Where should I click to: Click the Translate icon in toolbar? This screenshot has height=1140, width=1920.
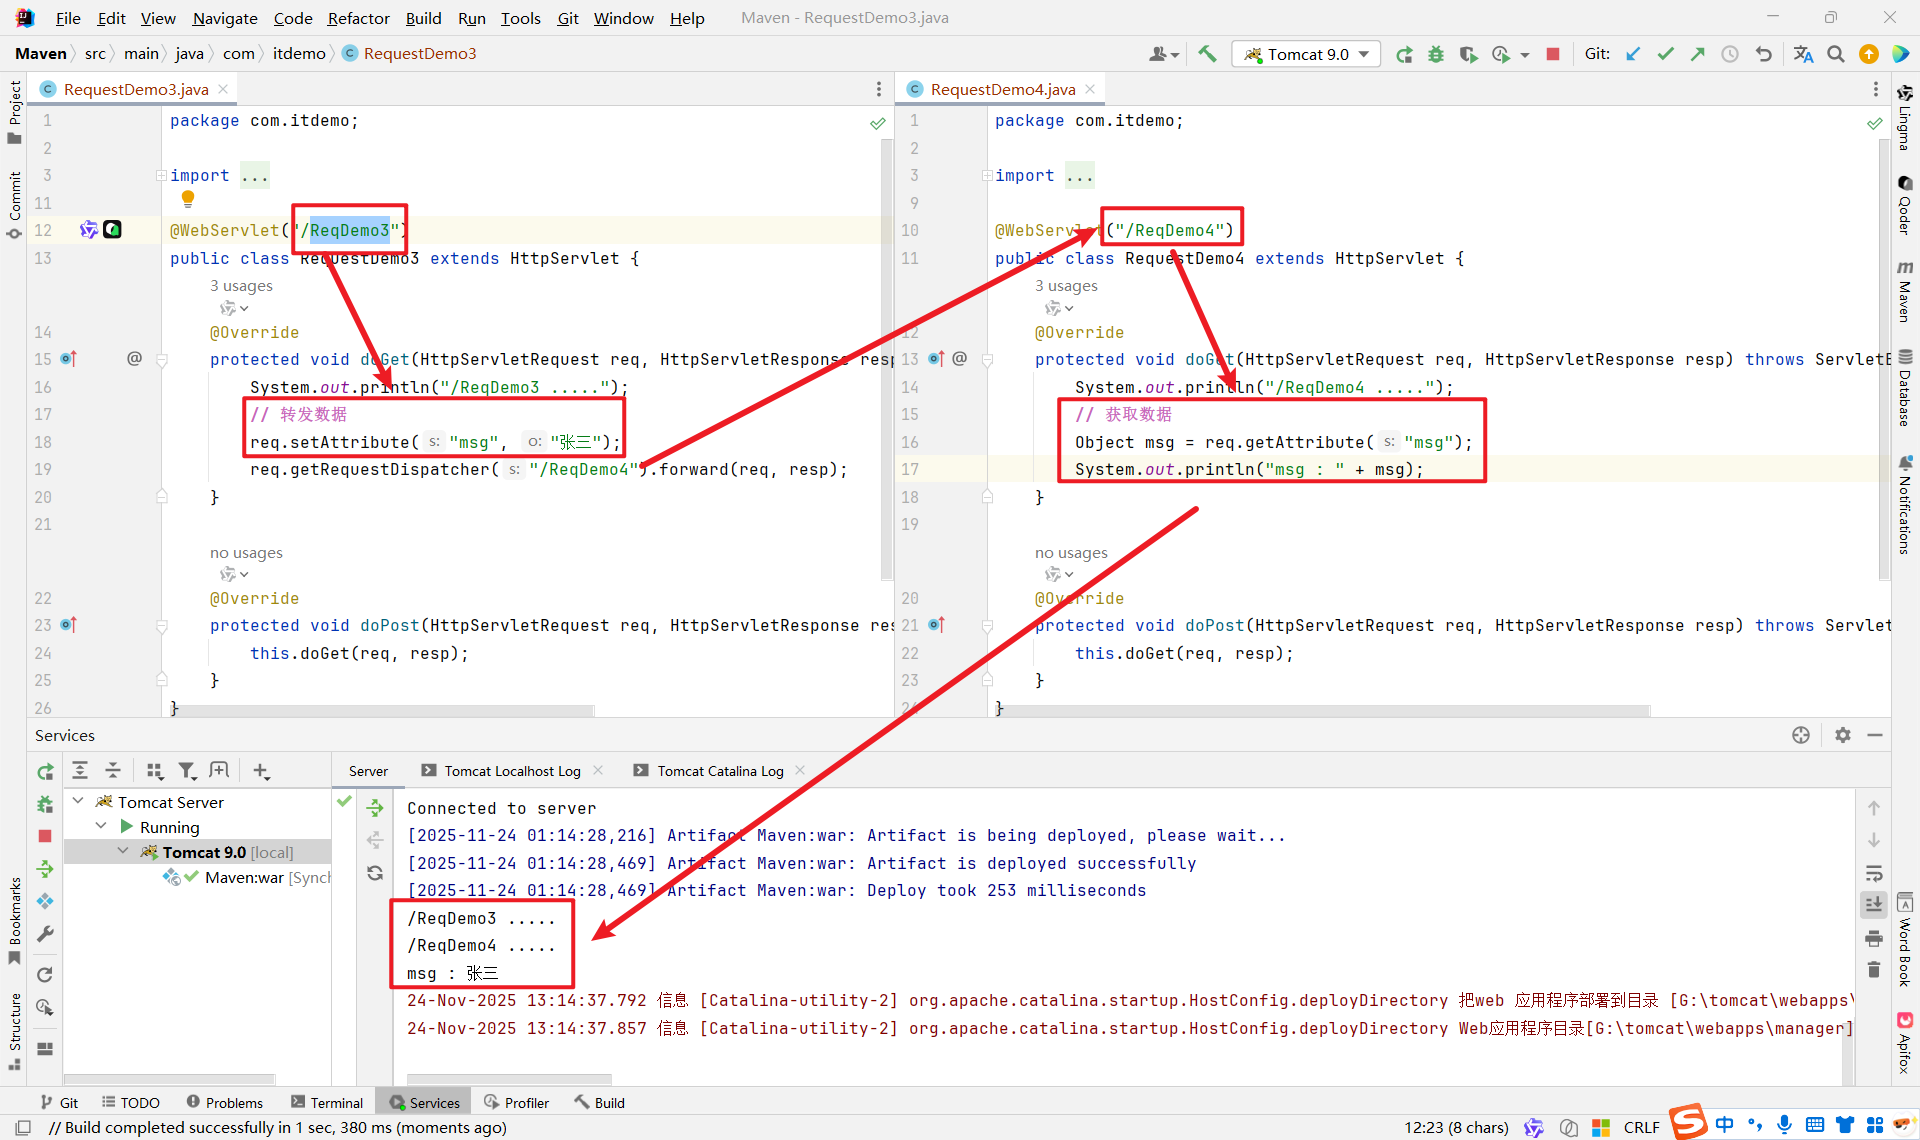(1803, 54)
